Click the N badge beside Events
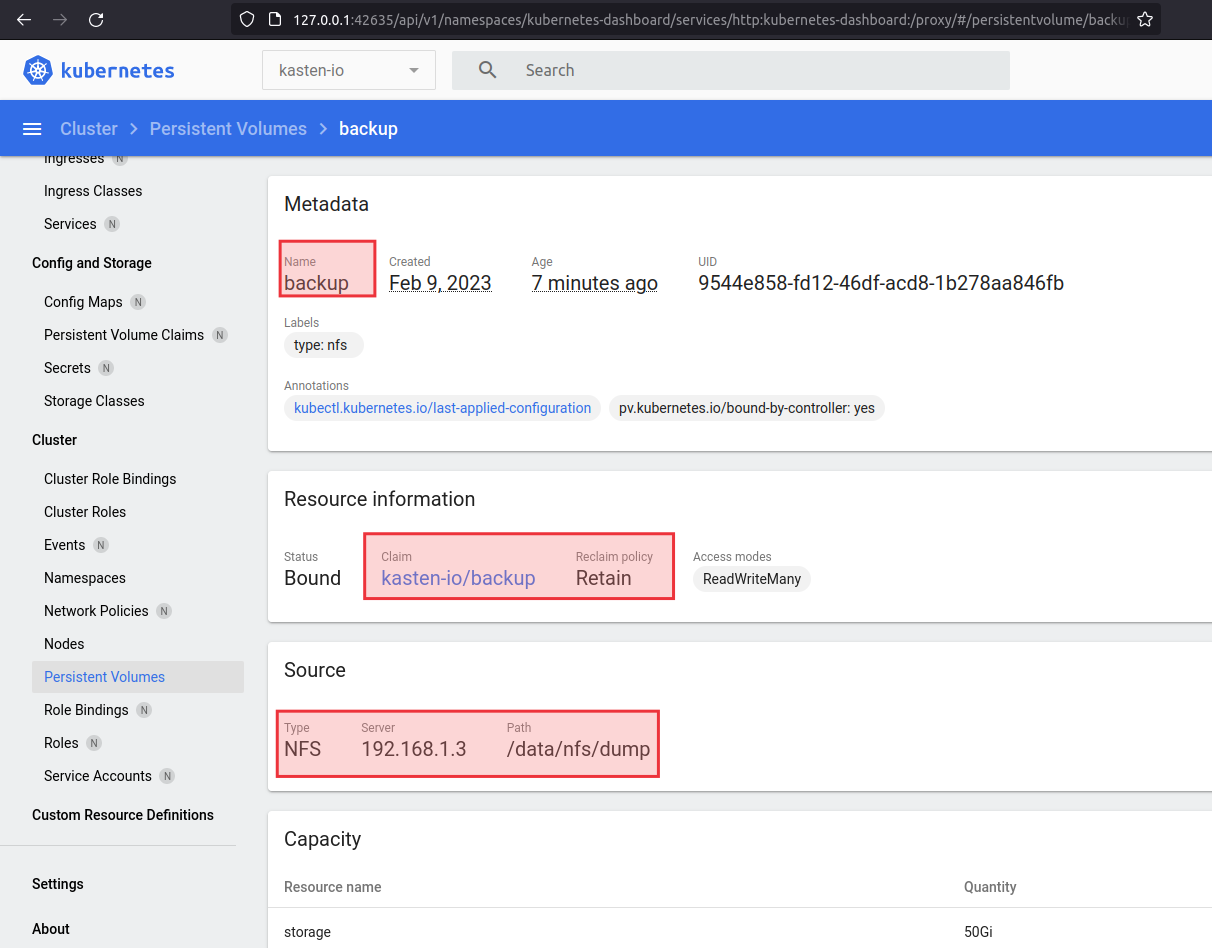 101,545
